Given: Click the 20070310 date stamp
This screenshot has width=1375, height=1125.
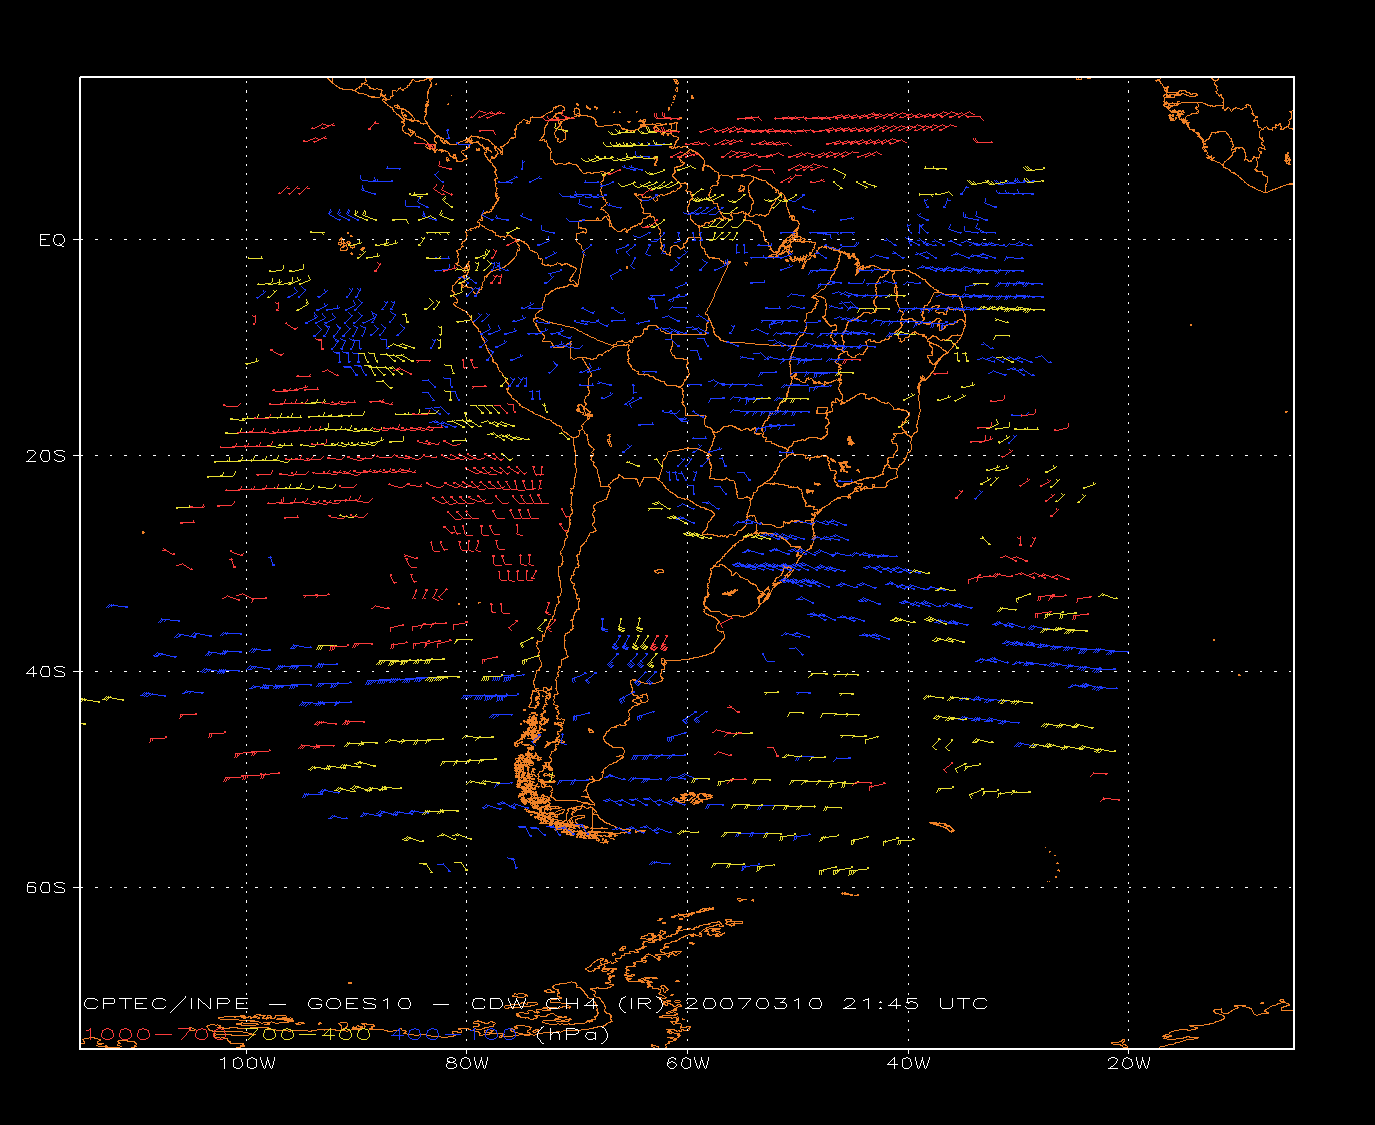Looking at the screenshot, I should coord(754,1004).
